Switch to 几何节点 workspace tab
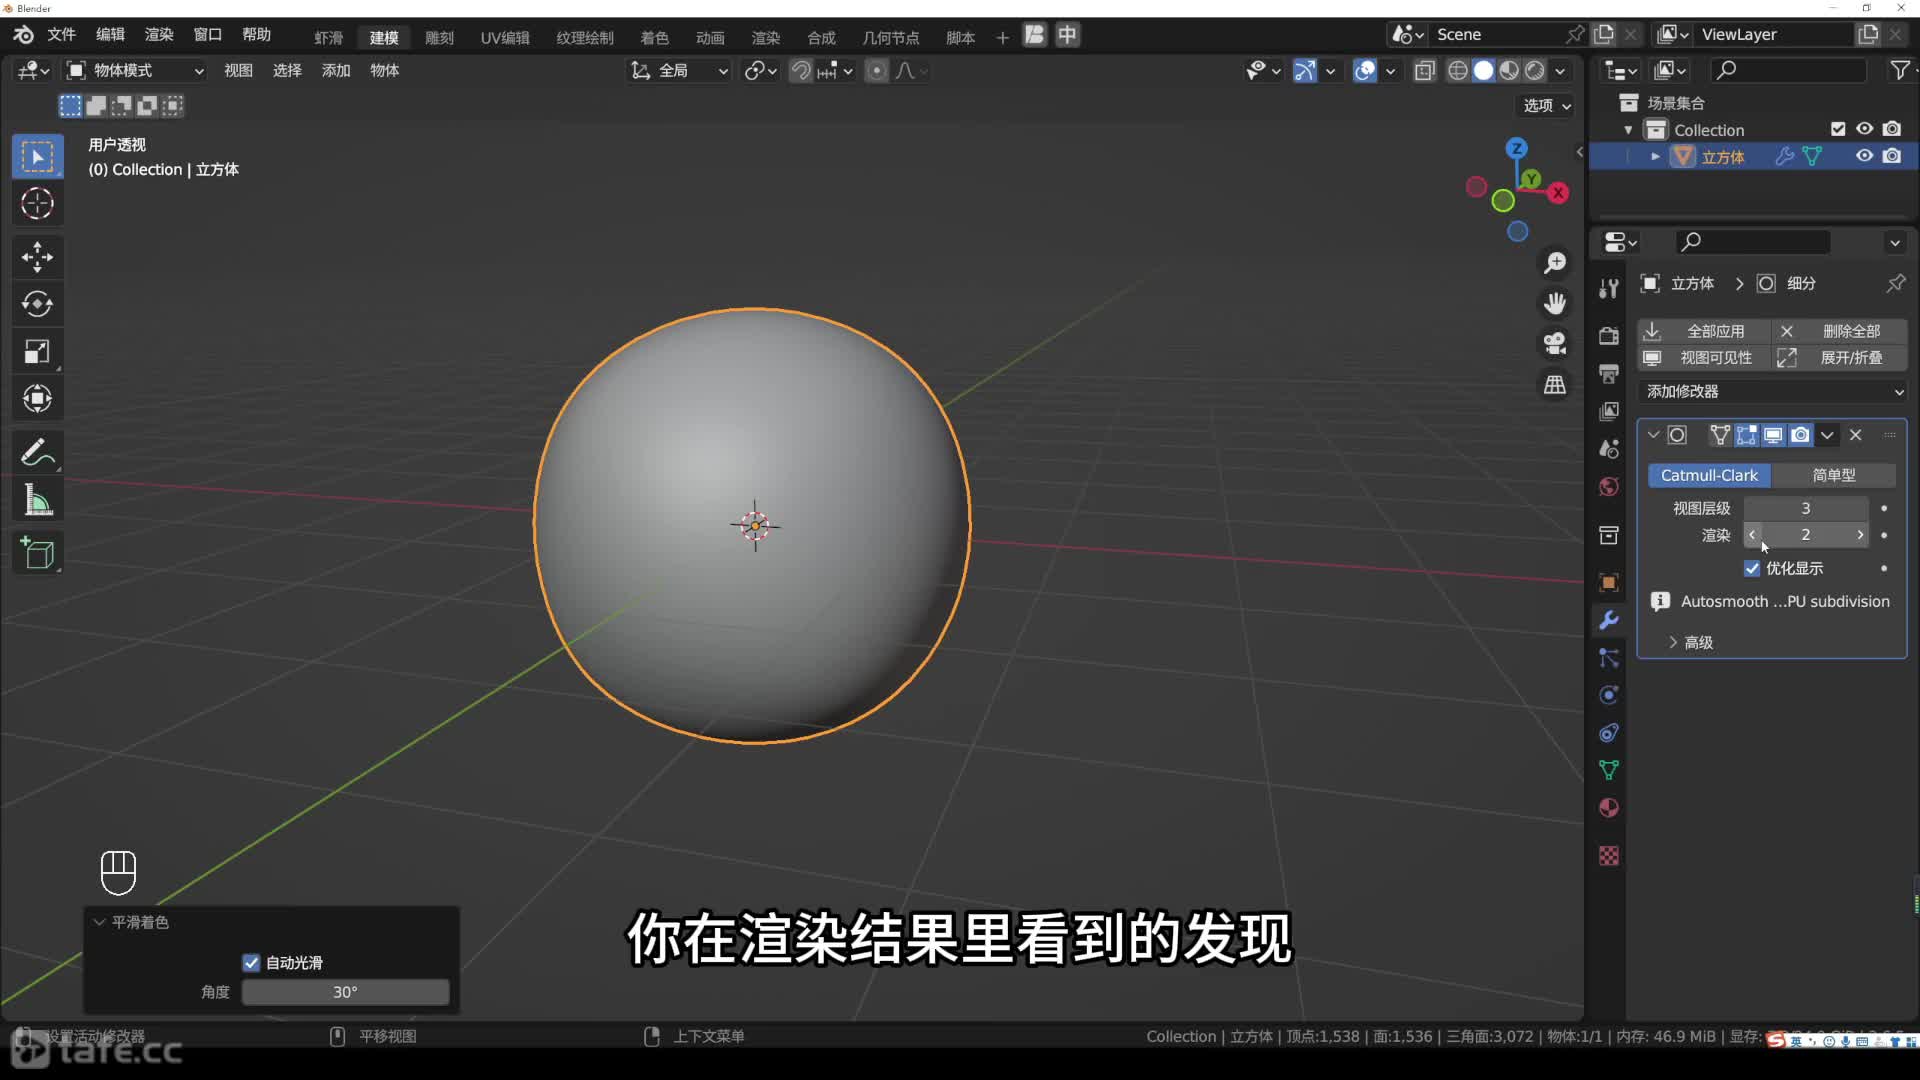This screenshot has width=1920, height=1080. [x=890, y=38]
